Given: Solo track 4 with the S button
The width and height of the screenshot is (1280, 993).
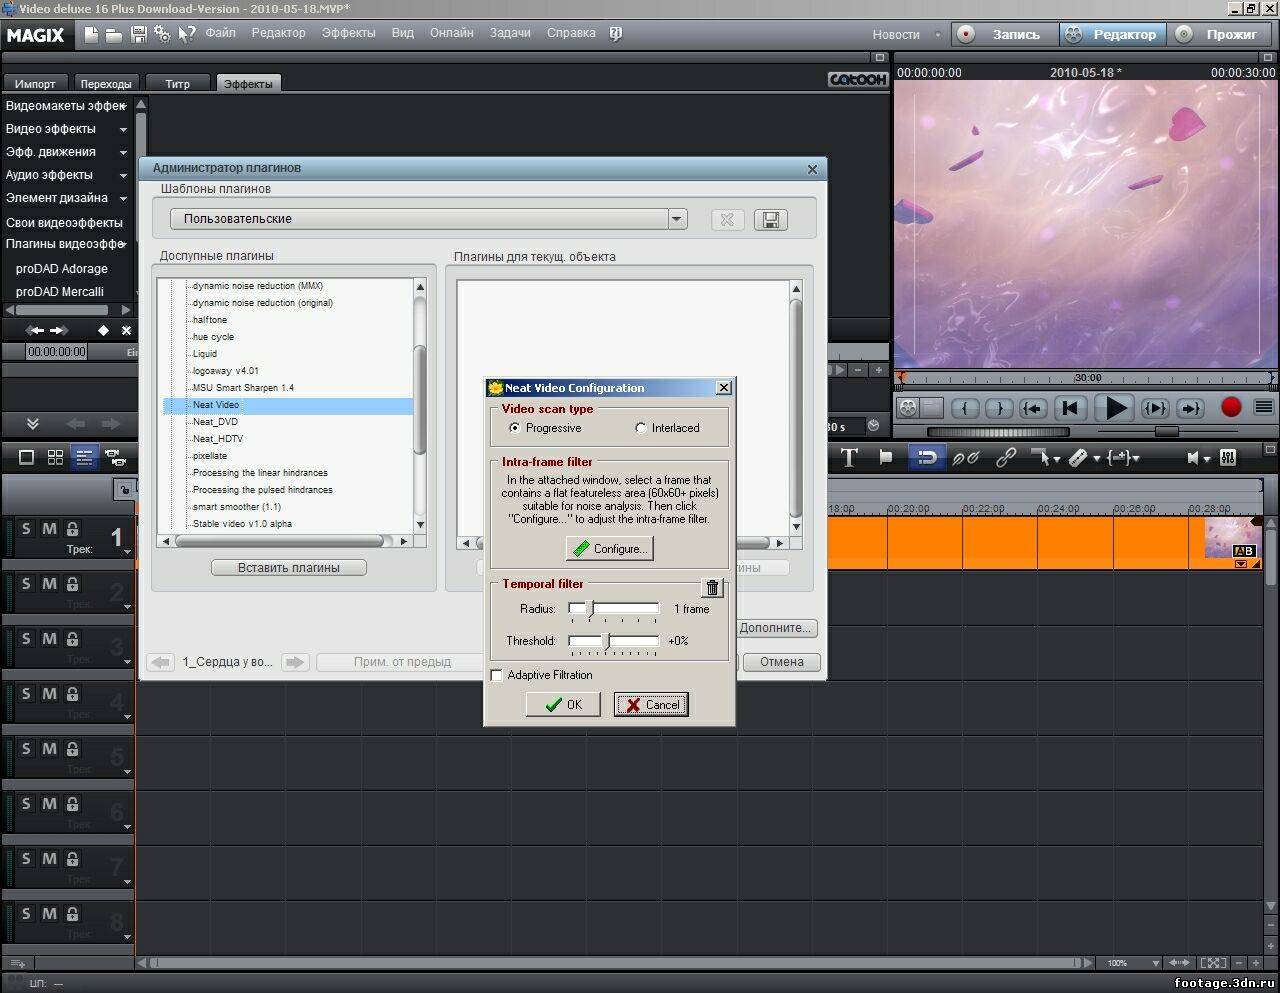Looking at the screenshot, I should pyautogui.click(x=26, y=694).
